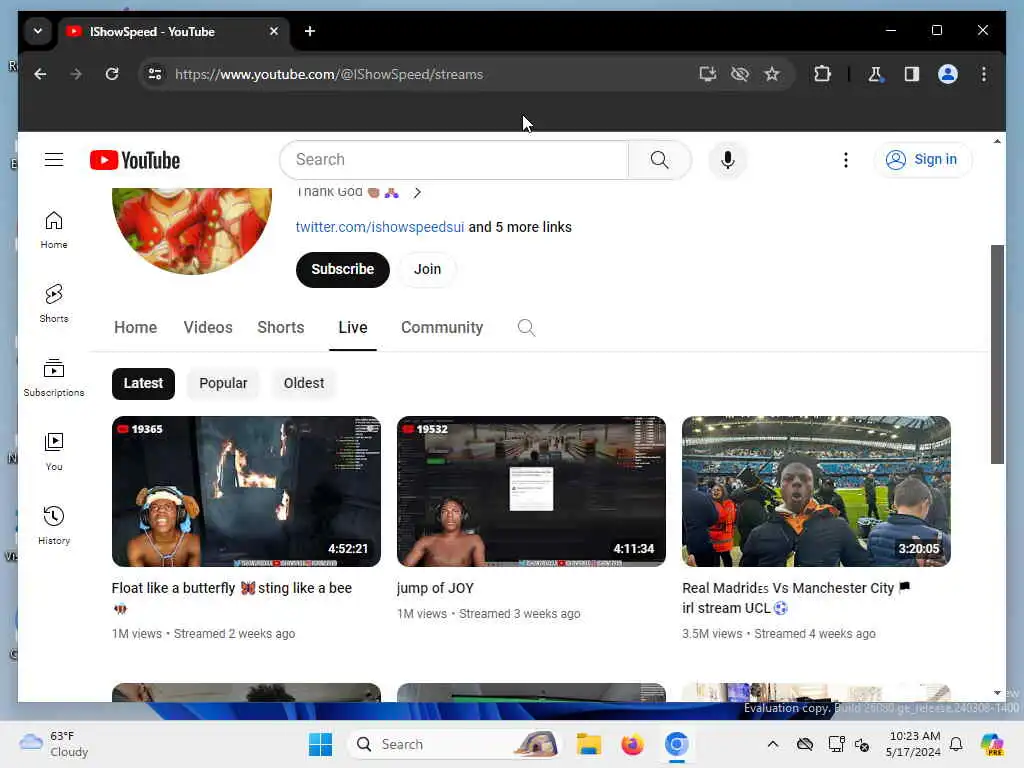Click the crossed-eye tracking protection icon
The height and width of the screenshot is (768, 1024).
(x=740, y=74)
